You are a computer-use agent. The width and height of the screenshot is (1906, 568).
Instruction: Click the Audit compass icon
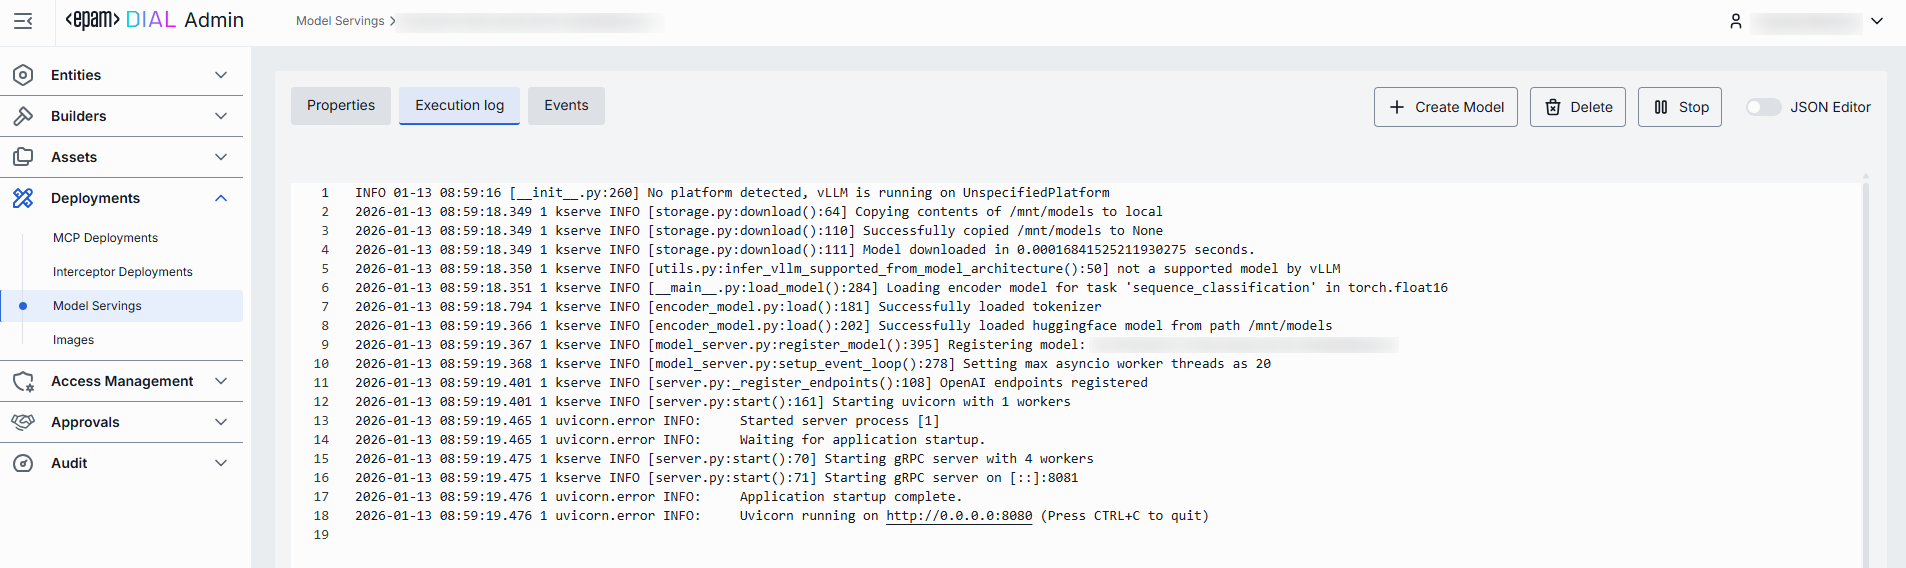pos(23,463)
